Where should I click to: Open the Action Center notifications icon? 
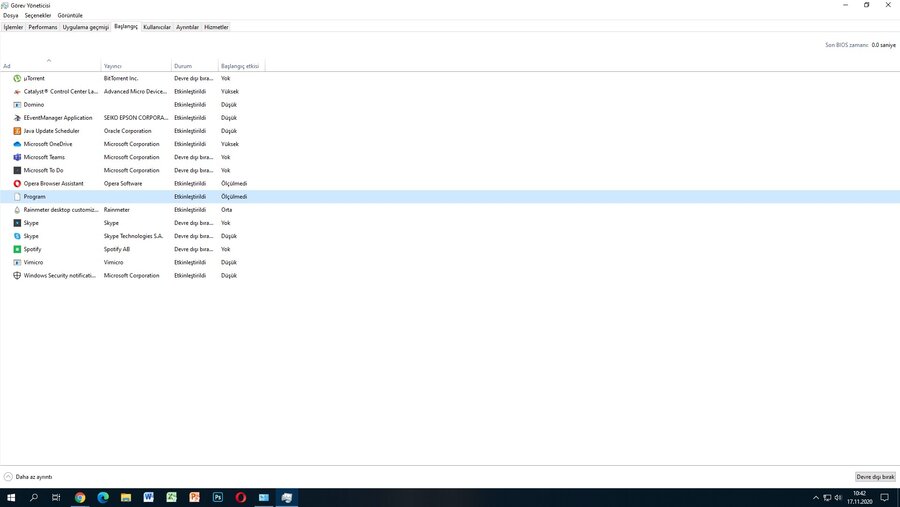(x=885, y=498)
